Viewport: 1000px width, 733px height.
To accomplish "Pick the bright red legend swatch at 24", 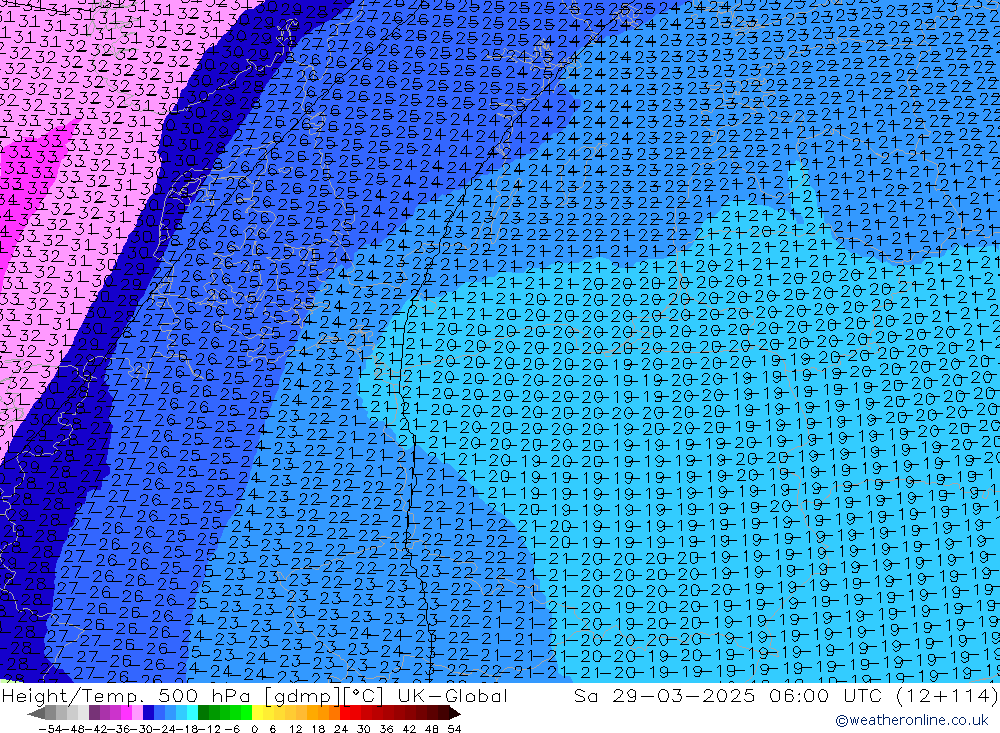I will [345, 713].
